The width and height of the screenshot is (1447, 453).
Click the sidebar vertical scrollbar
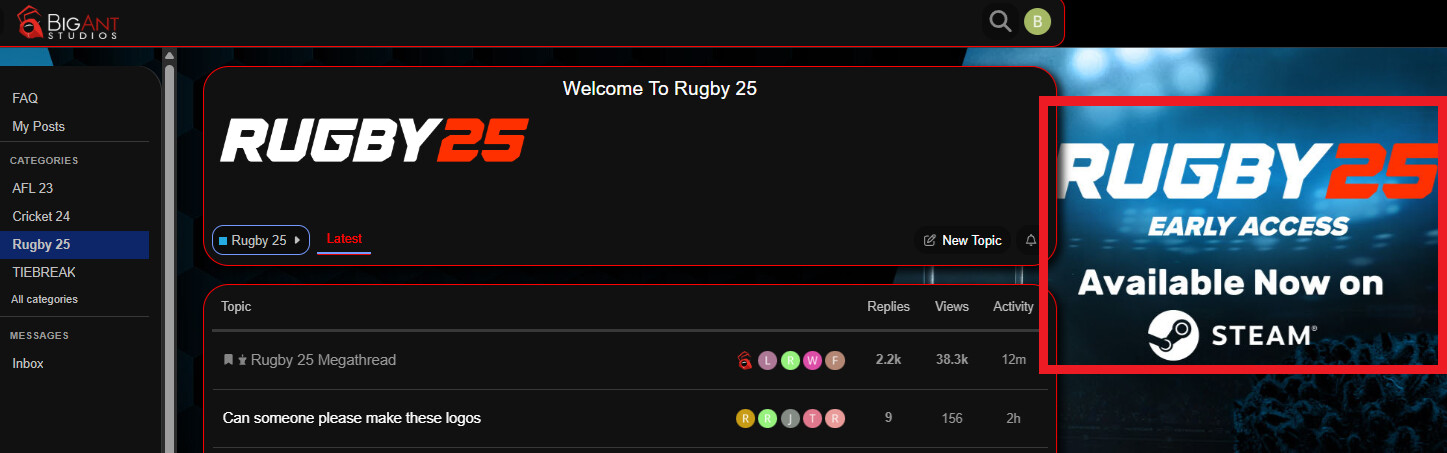pyautogui.click(x=169, y=250)
